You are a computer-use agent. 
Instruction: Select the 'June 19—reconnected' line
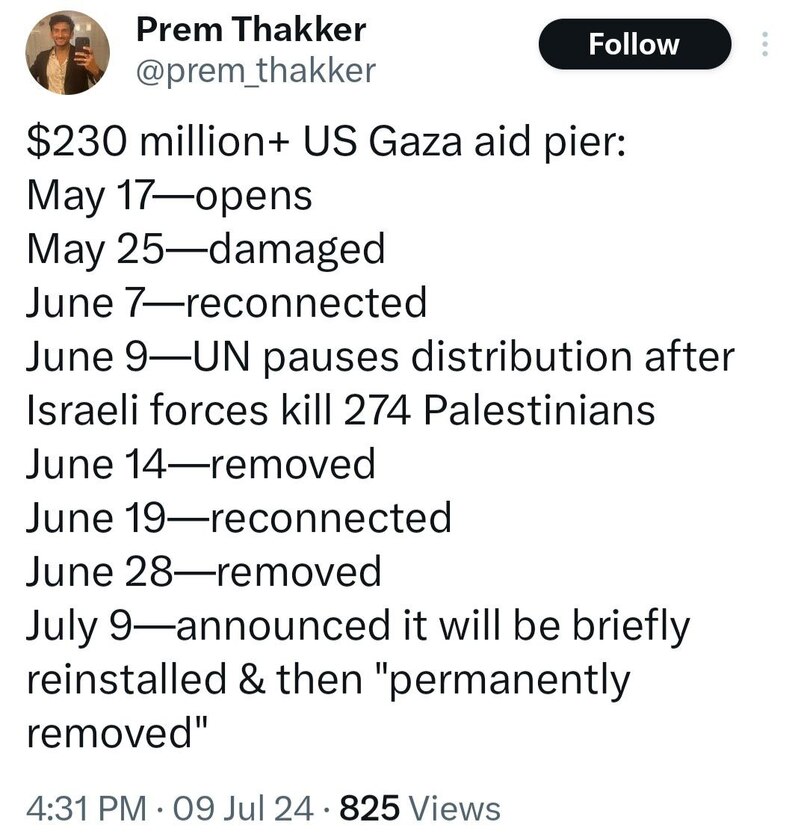point(239,518)
